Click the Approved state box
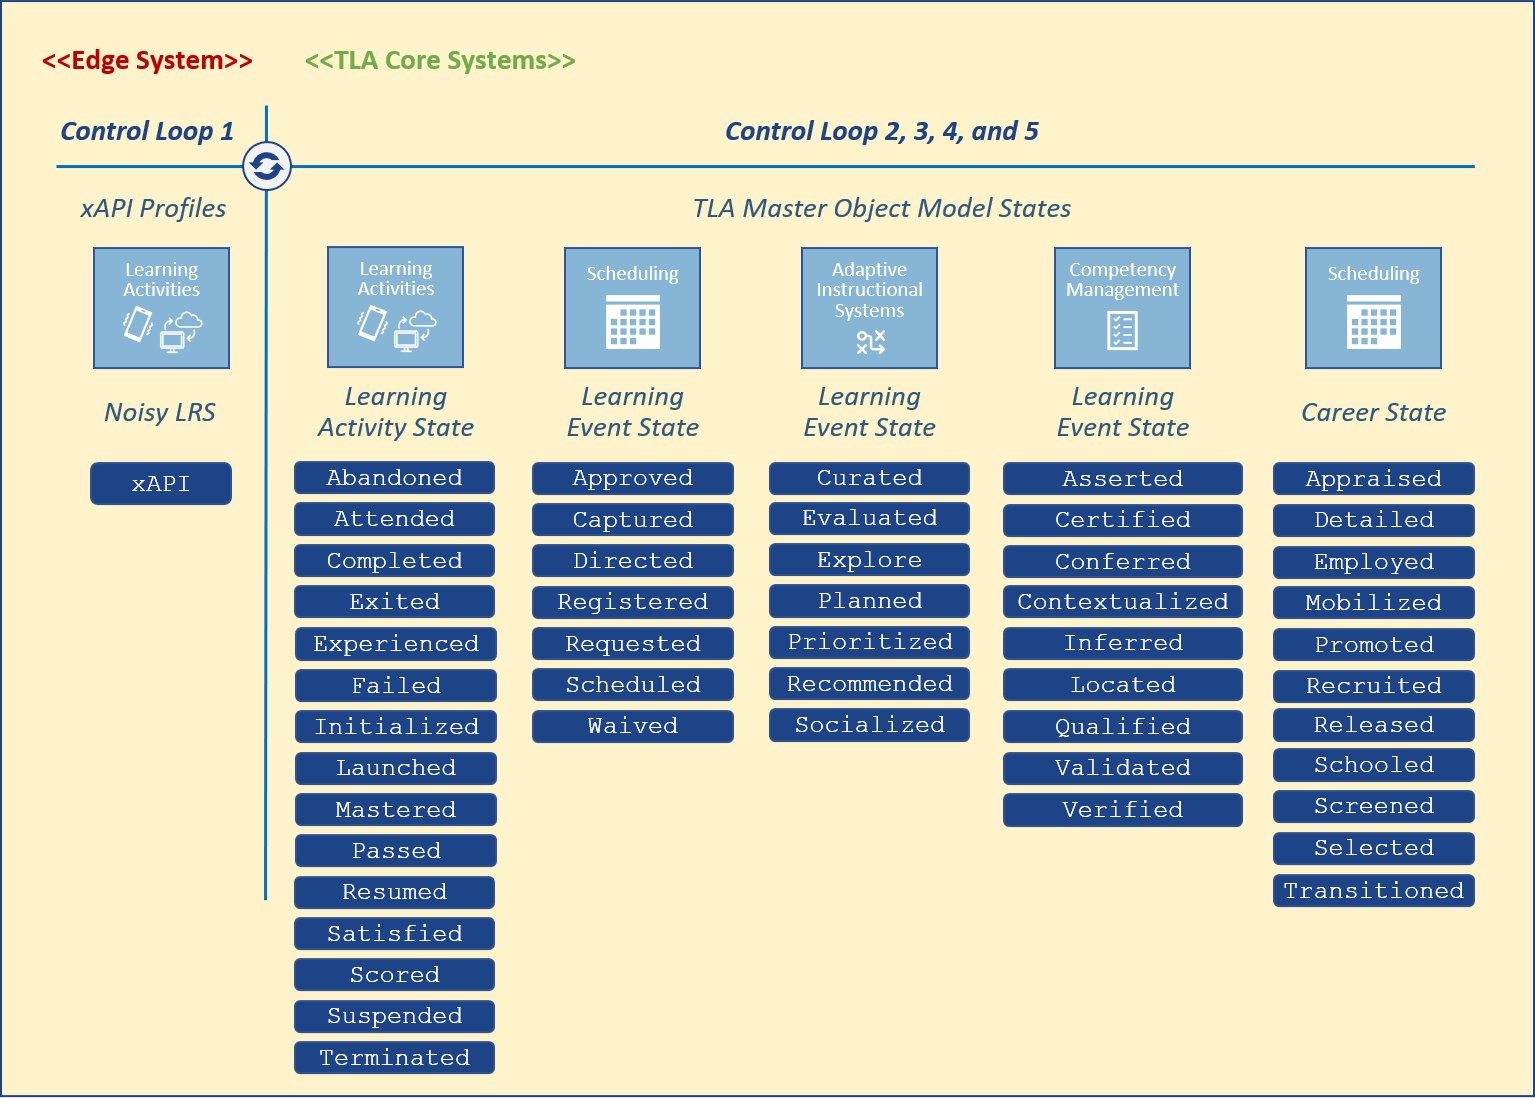This screenshot has width=1535, height=1098. pos(632,478)
